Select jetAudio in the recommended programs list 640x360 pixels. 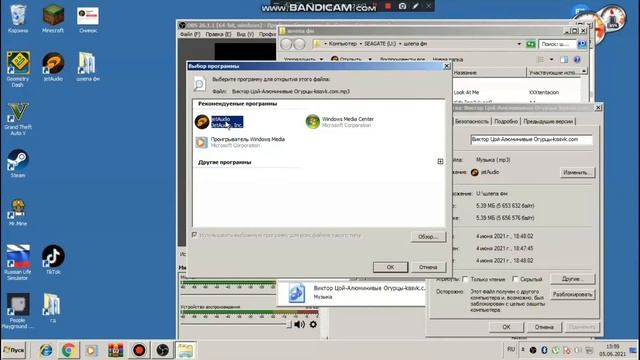(219, 122)
